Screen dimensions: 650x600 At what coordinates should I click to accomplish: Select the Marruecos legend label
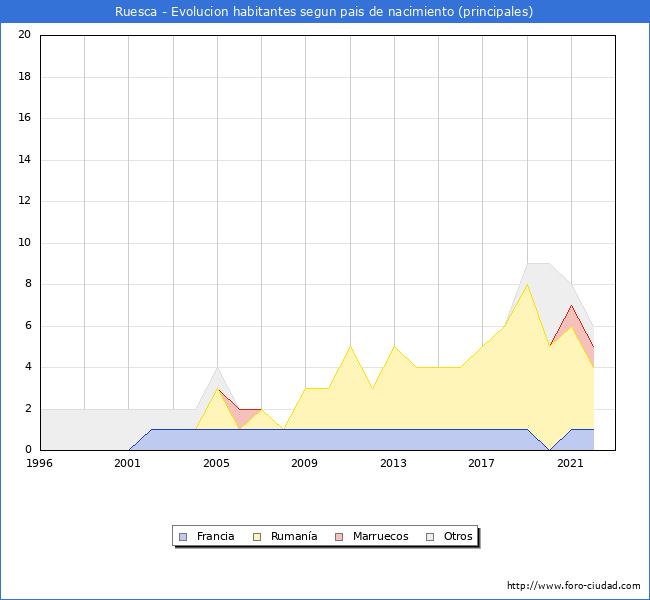381,536
